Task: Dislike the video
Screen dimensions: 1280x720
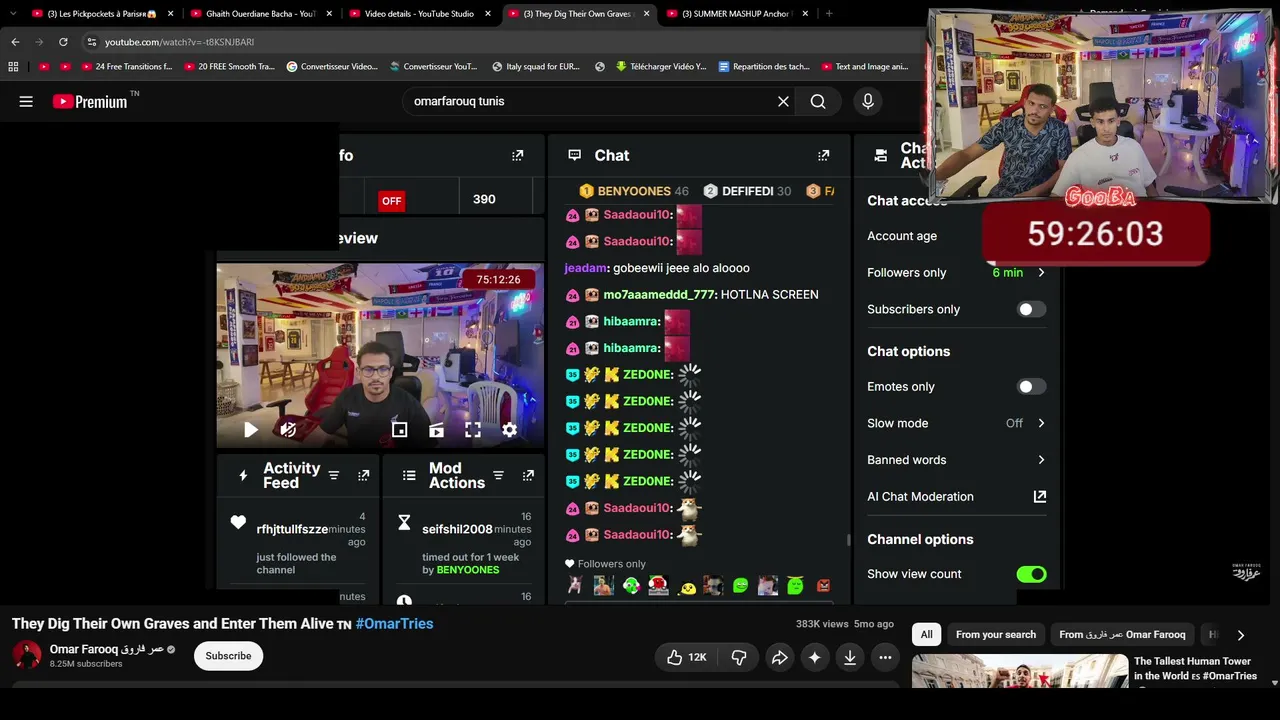Action: click(x=739, y=657)
